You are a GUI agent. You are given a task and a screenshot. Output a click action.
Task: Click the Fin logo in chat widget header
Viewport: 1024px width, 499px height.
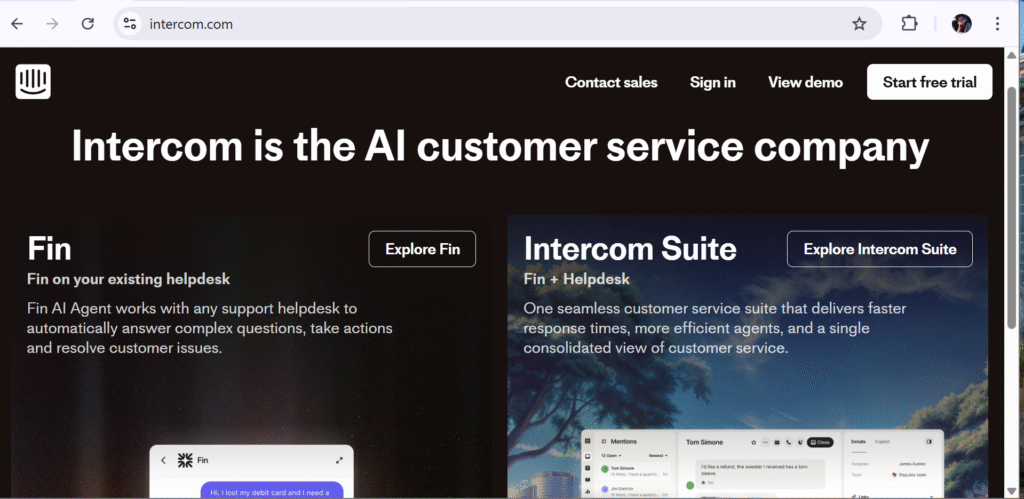pyautogui.click(x=185, y=460)
